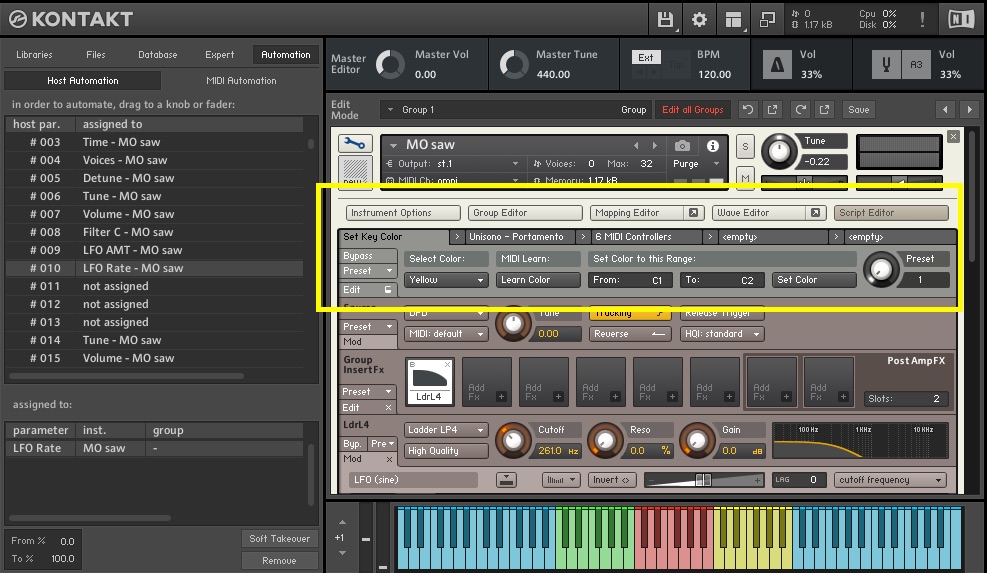Click the NI logo icon

point(961,19)
